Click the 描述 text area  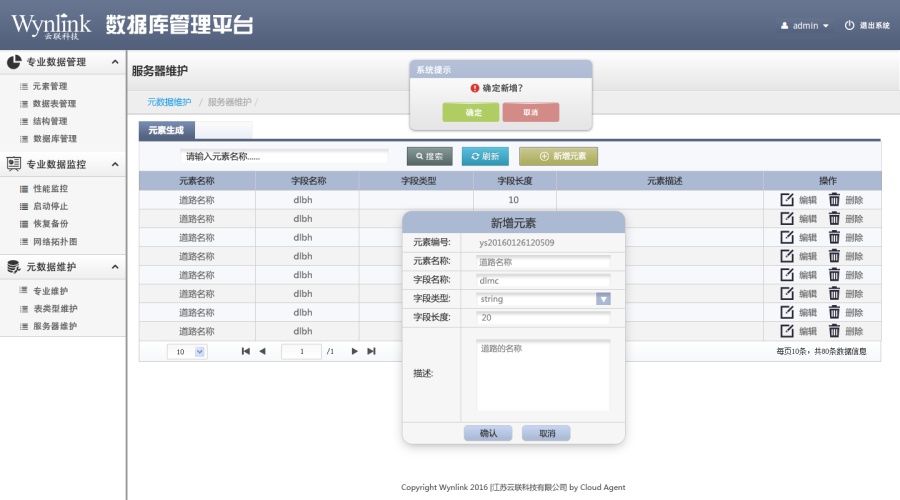coord(543,375)
